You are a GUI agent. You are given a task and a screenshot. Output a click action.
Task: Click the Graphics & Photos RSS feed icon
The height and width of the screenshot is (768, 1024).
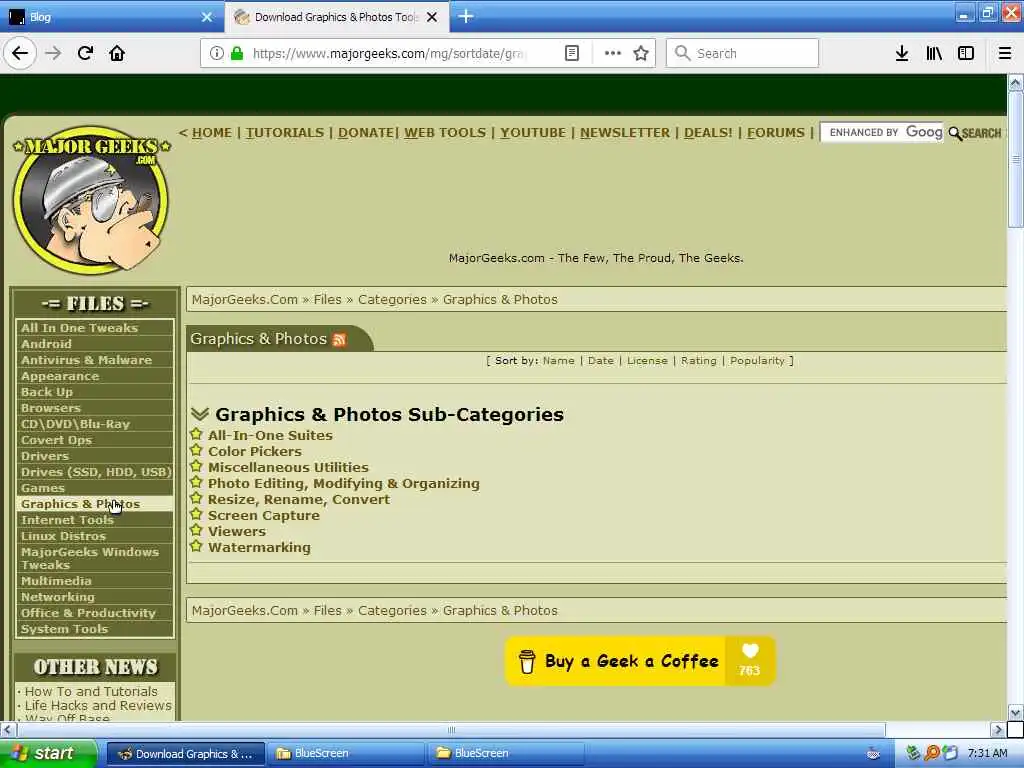pyautogui.click(x=339, y=340)
